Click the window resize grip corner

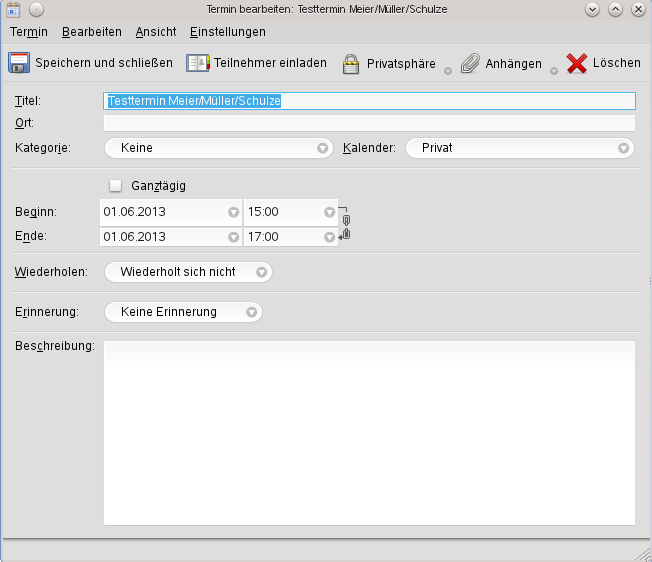point(644,555)
